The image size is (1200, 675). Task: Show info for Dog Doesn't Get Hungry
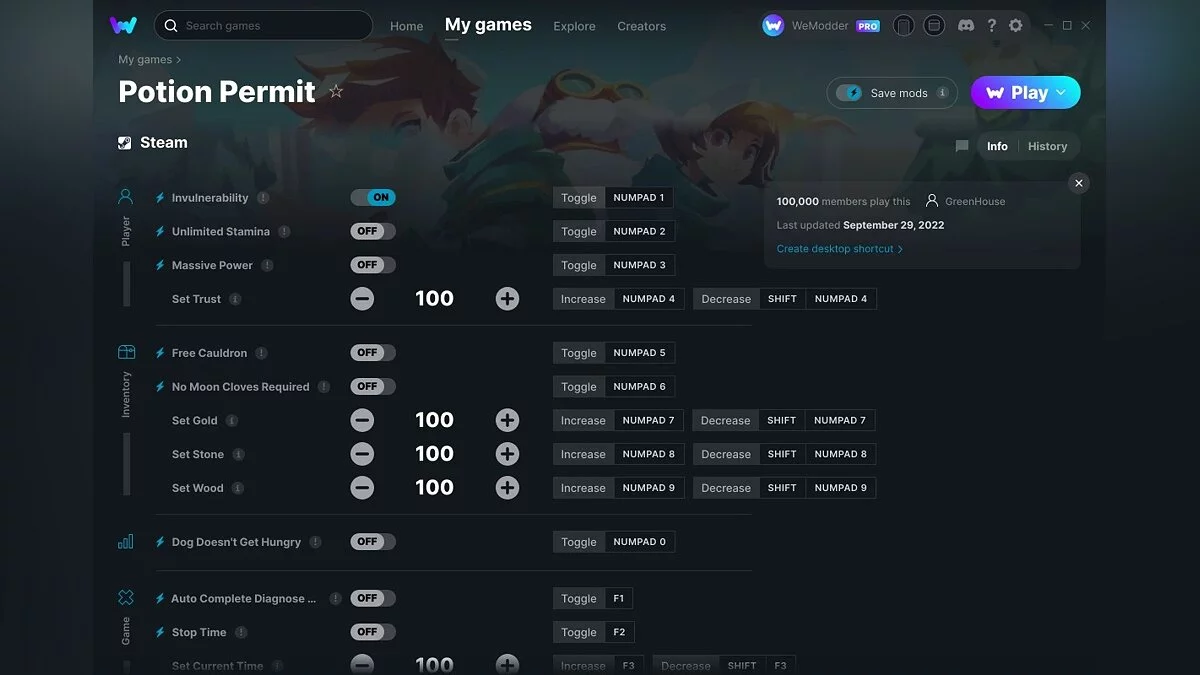pos(315,542)
